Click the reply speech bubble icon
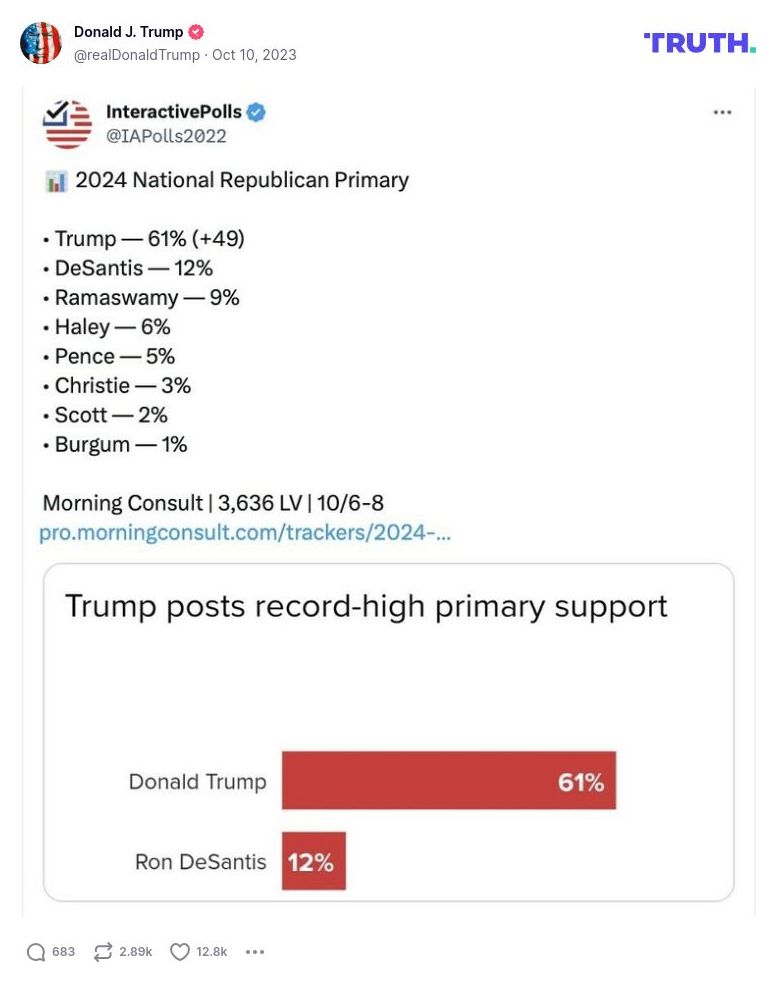777x982 pixels. click(x=37, y=952)
